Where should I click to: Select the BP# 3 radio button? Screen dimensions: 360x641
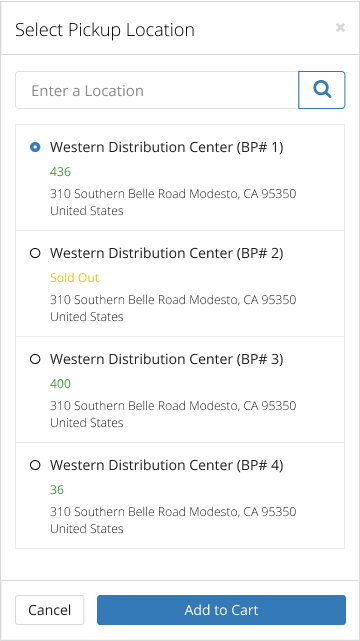click(x=36, y=359)
